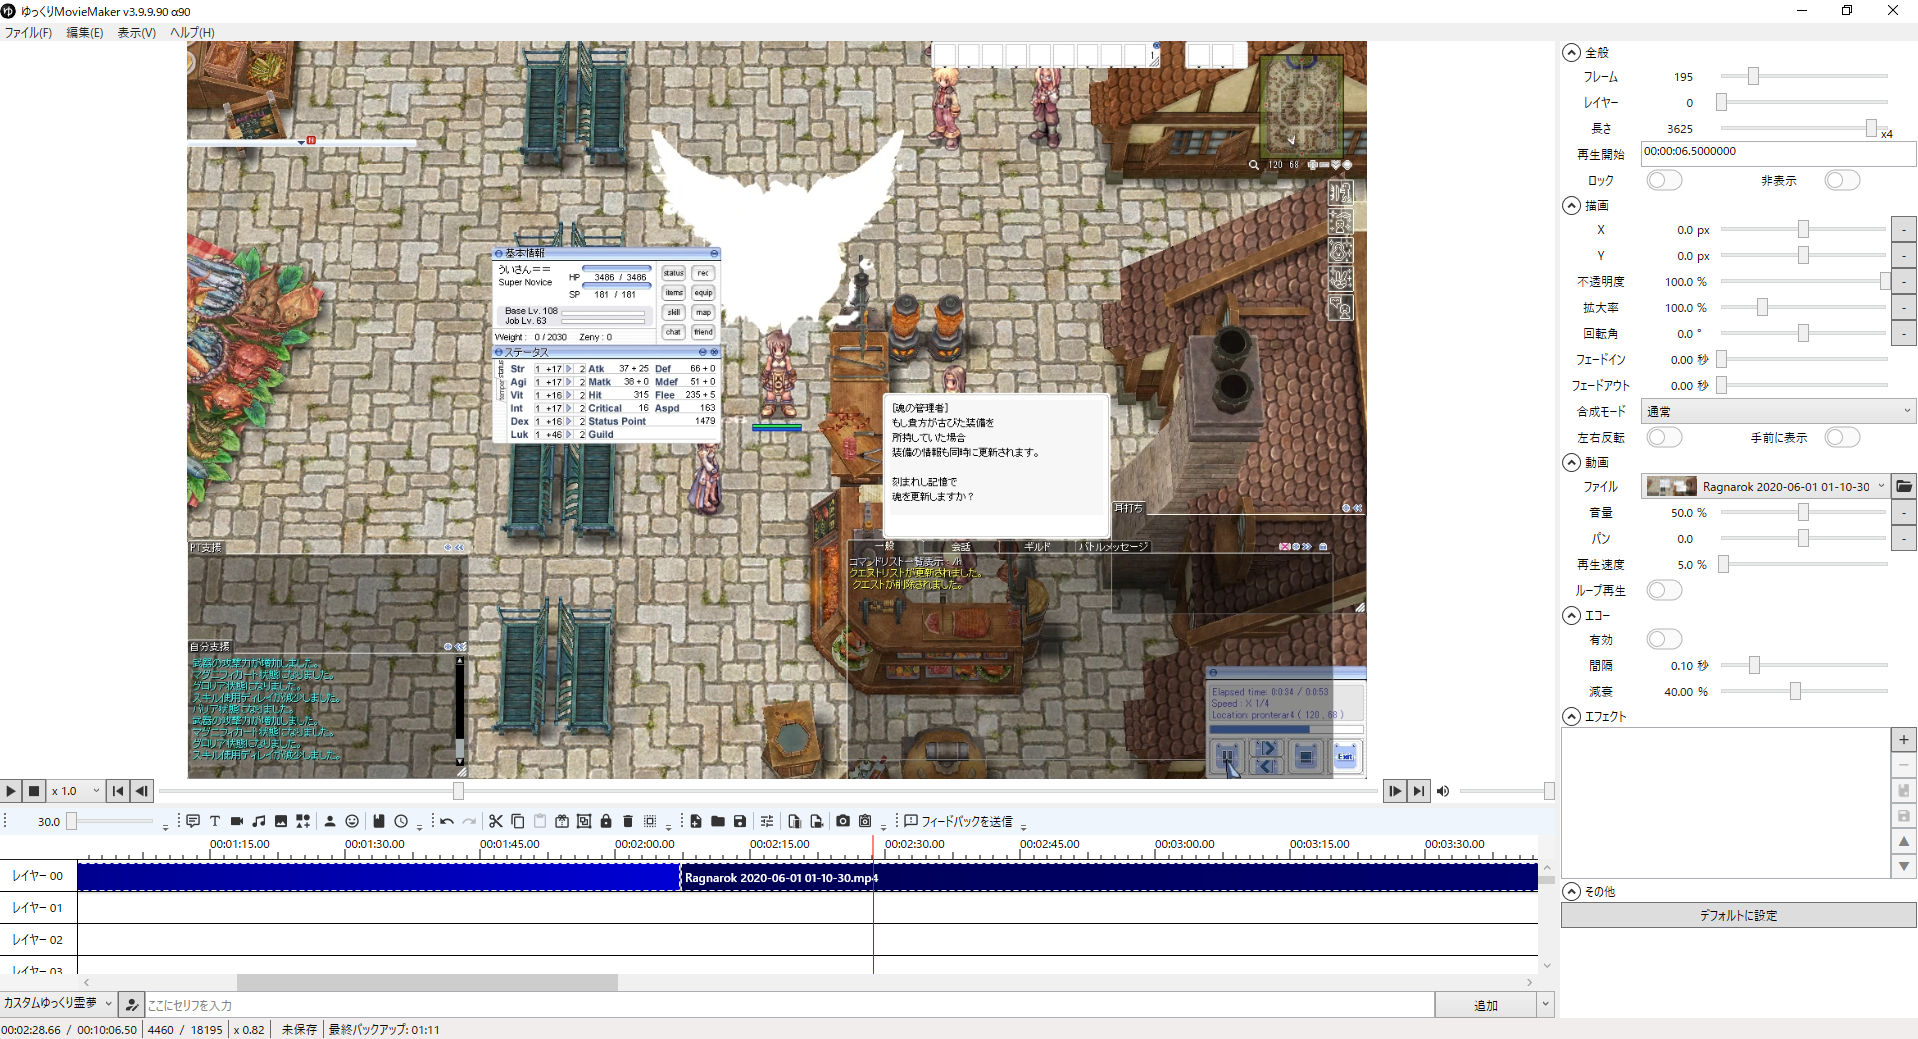Click the 不透明度 opacity animation button
Image resolution: width=1918 pixels, height=1039 pixels.
click(1904, 281)
